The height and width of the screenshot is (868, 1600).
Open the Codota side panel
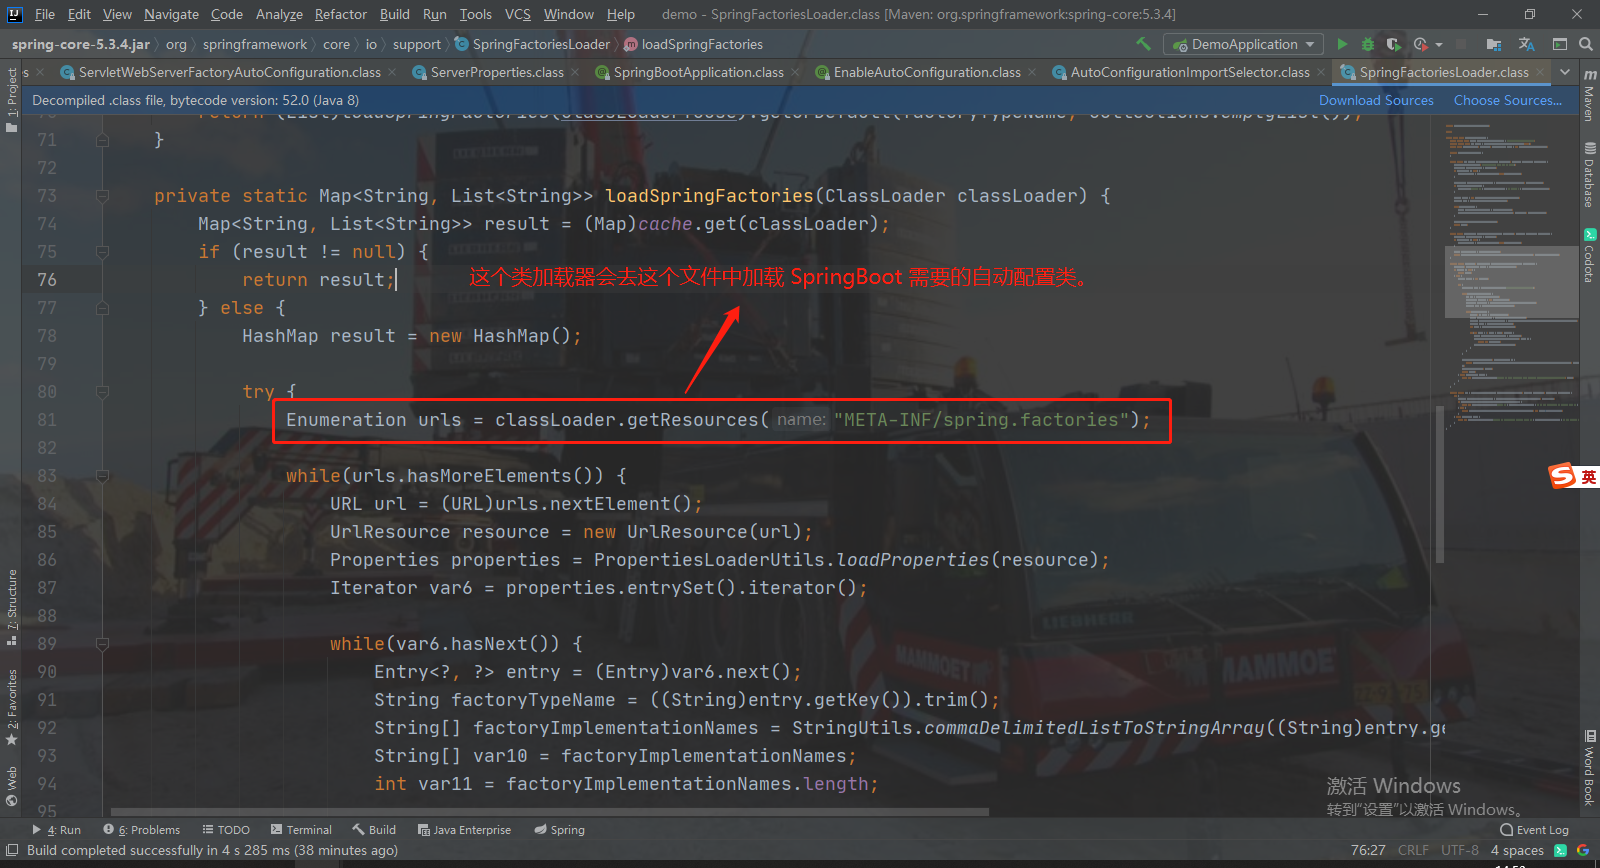click(1589, 256)
